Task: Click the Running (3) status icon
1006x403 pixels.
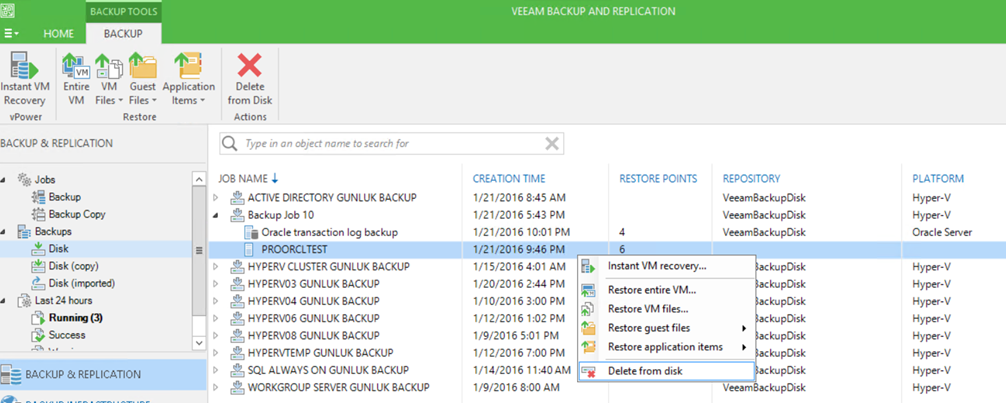Action: 39,318
